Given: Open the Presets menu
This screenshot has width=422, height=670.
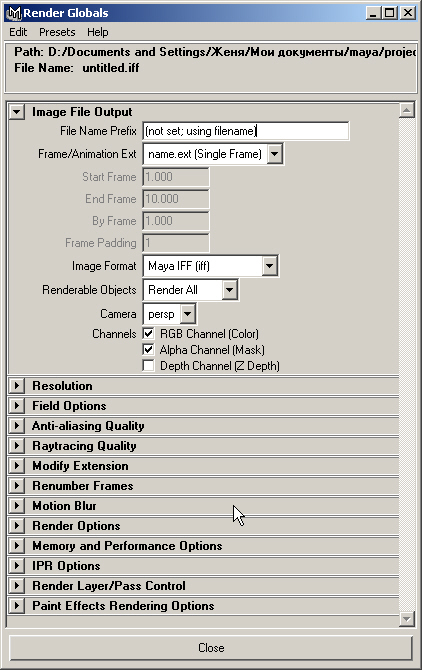Looking at the screenshot, I should (x=57, y=32).
